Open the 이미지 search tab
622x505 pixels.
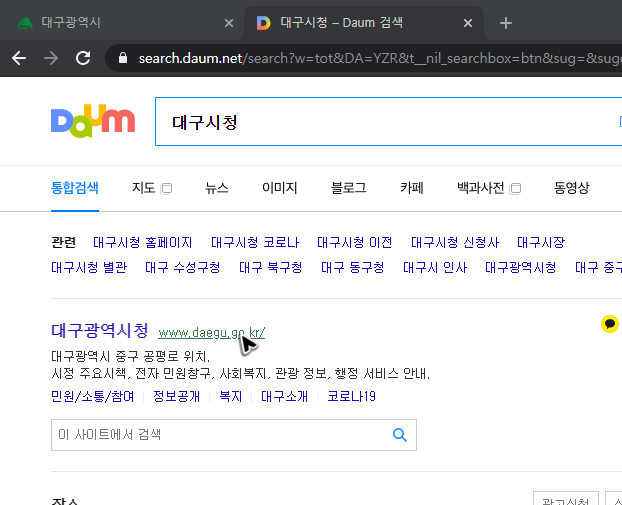pos(280,188)
